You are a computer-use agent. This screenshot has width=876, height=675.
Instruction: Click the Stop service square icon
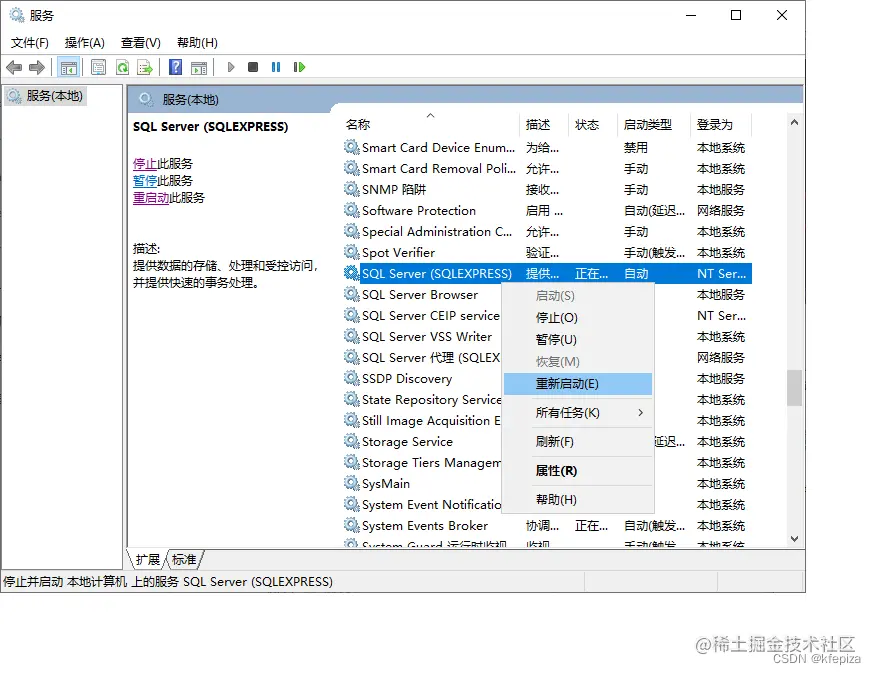(x=253, y=67)
